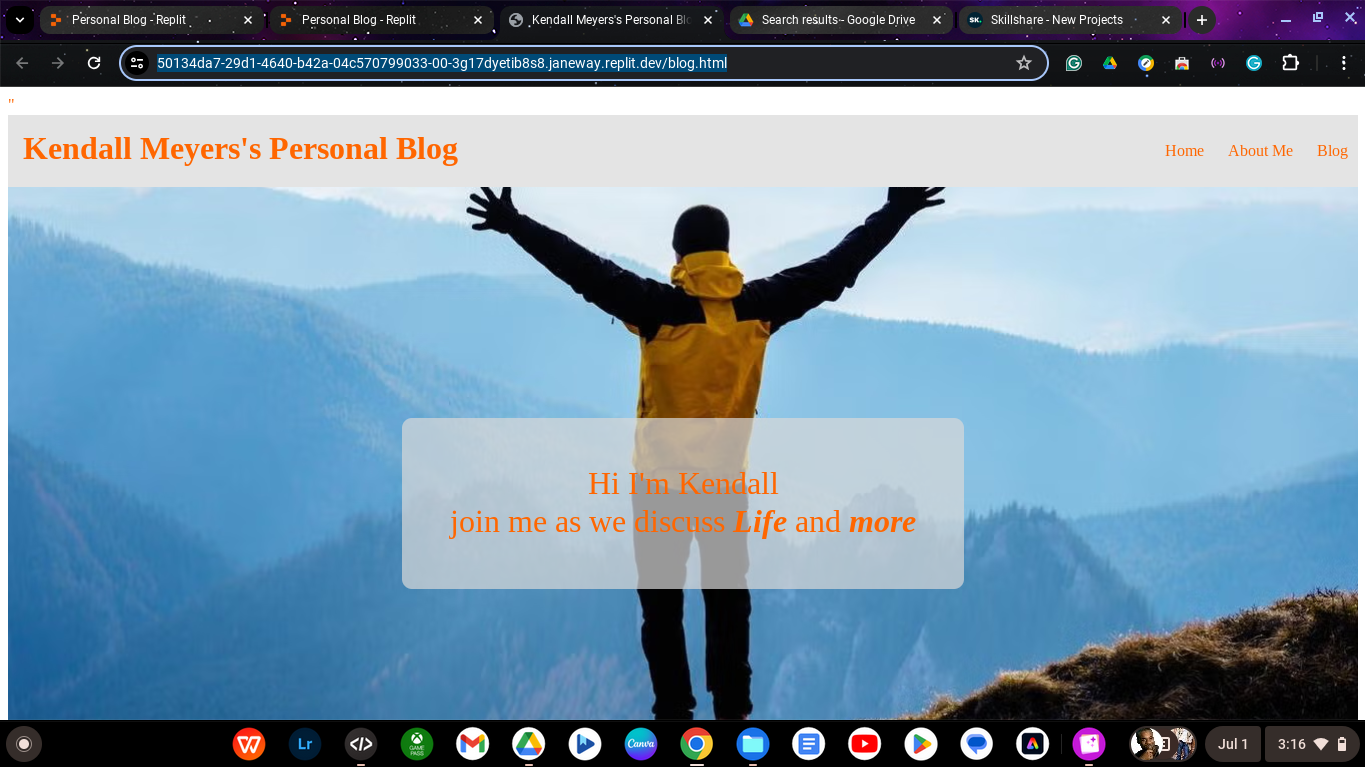This screenshot has height=767, width=1365.
Task: Open Google Docs from the shelf
Action: (809, 744)
